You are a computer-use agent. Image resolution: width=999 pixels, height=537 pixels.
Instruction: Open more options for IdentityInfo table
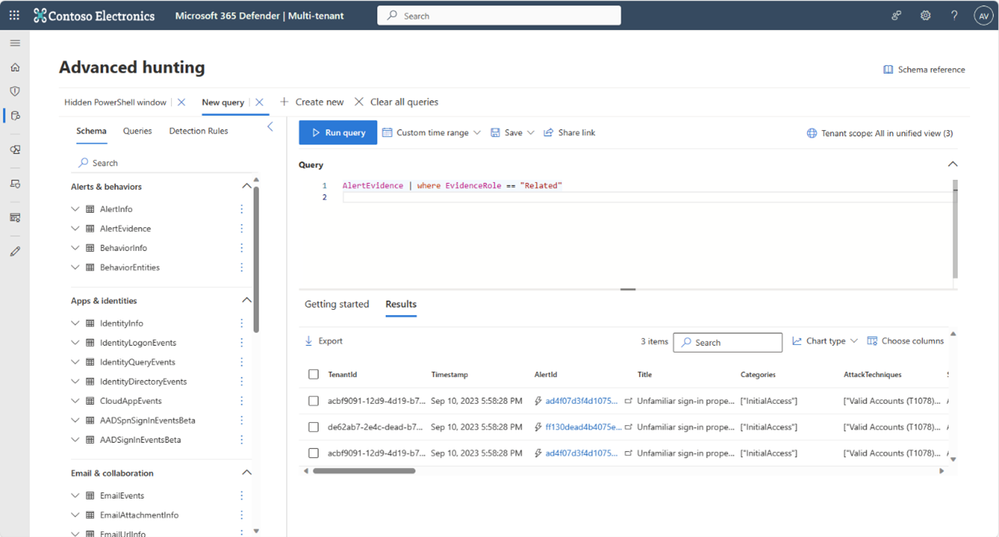click(x=241, y=324)
